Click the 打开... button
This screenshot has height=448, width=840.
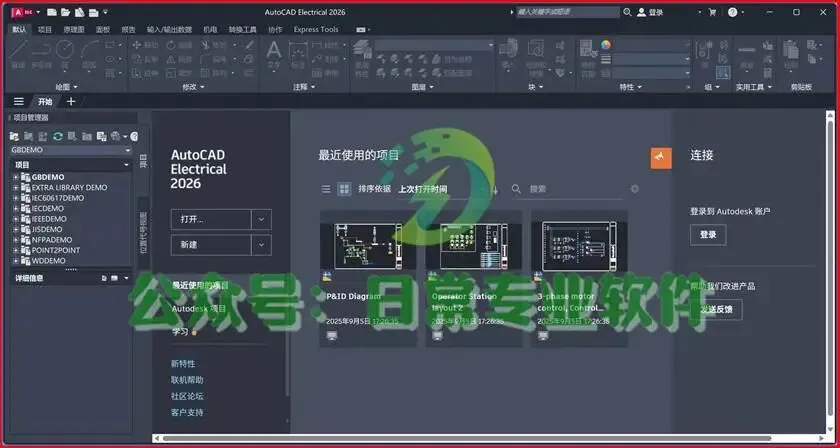tap(211, 219)
